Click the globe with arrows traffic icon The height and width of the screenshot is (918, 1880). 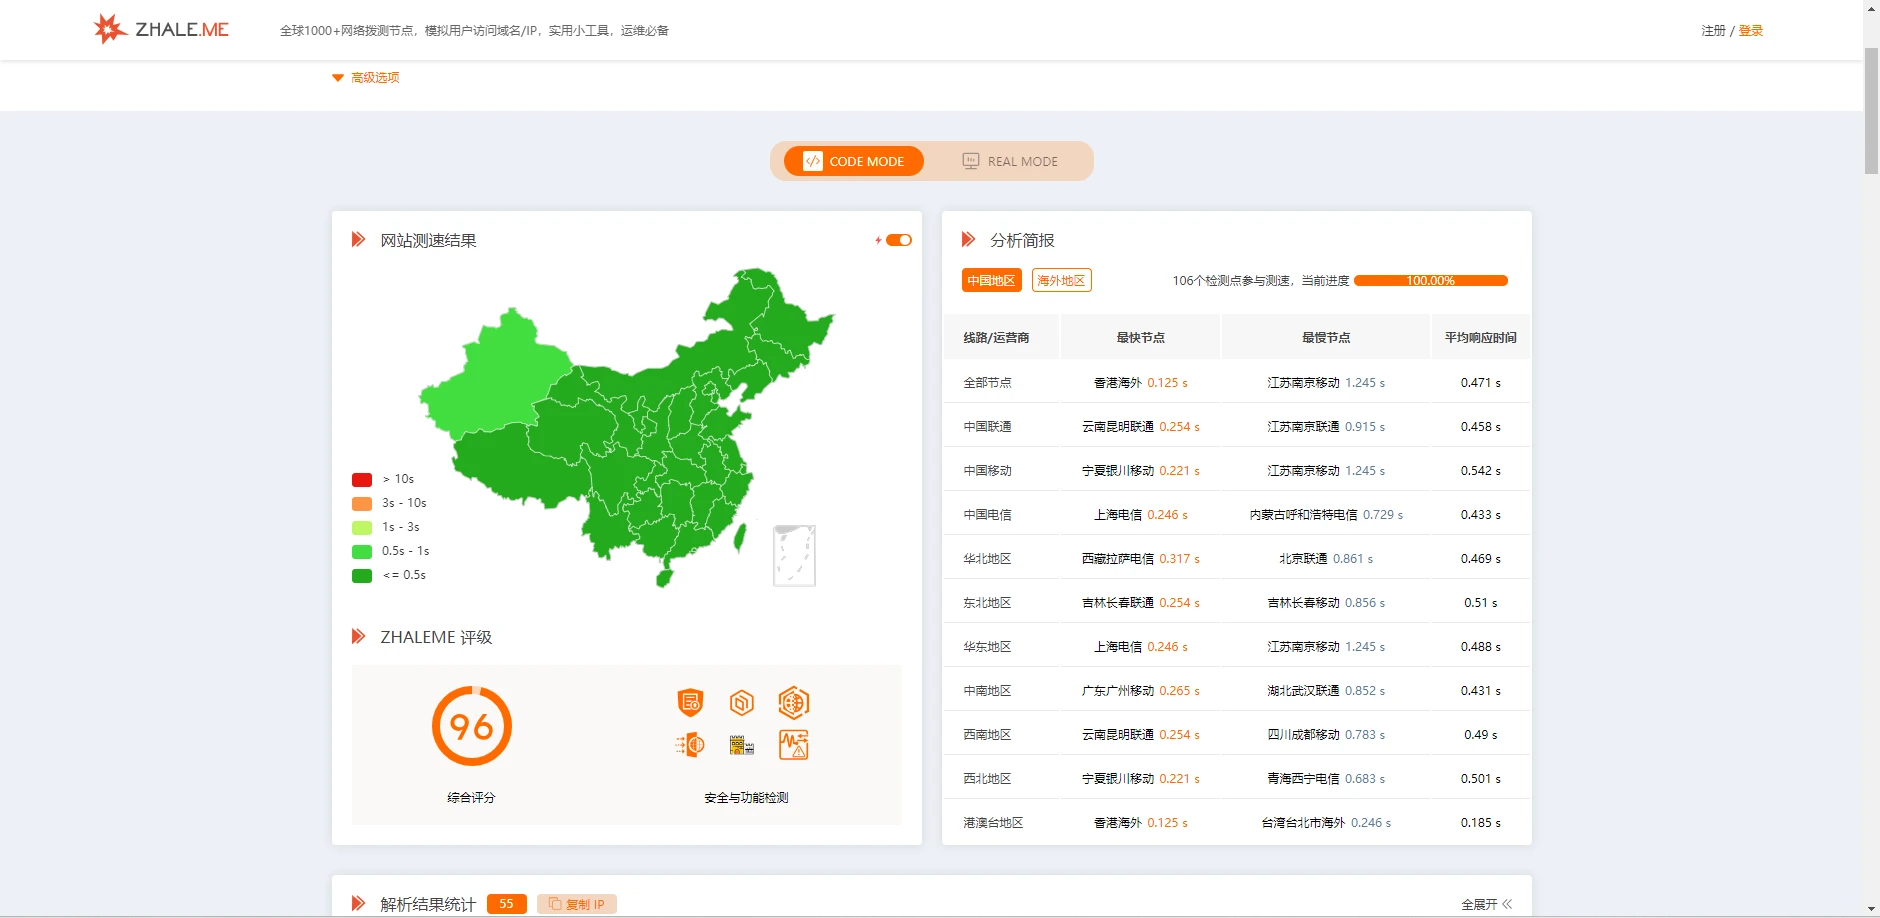click(x=690, y=745)
